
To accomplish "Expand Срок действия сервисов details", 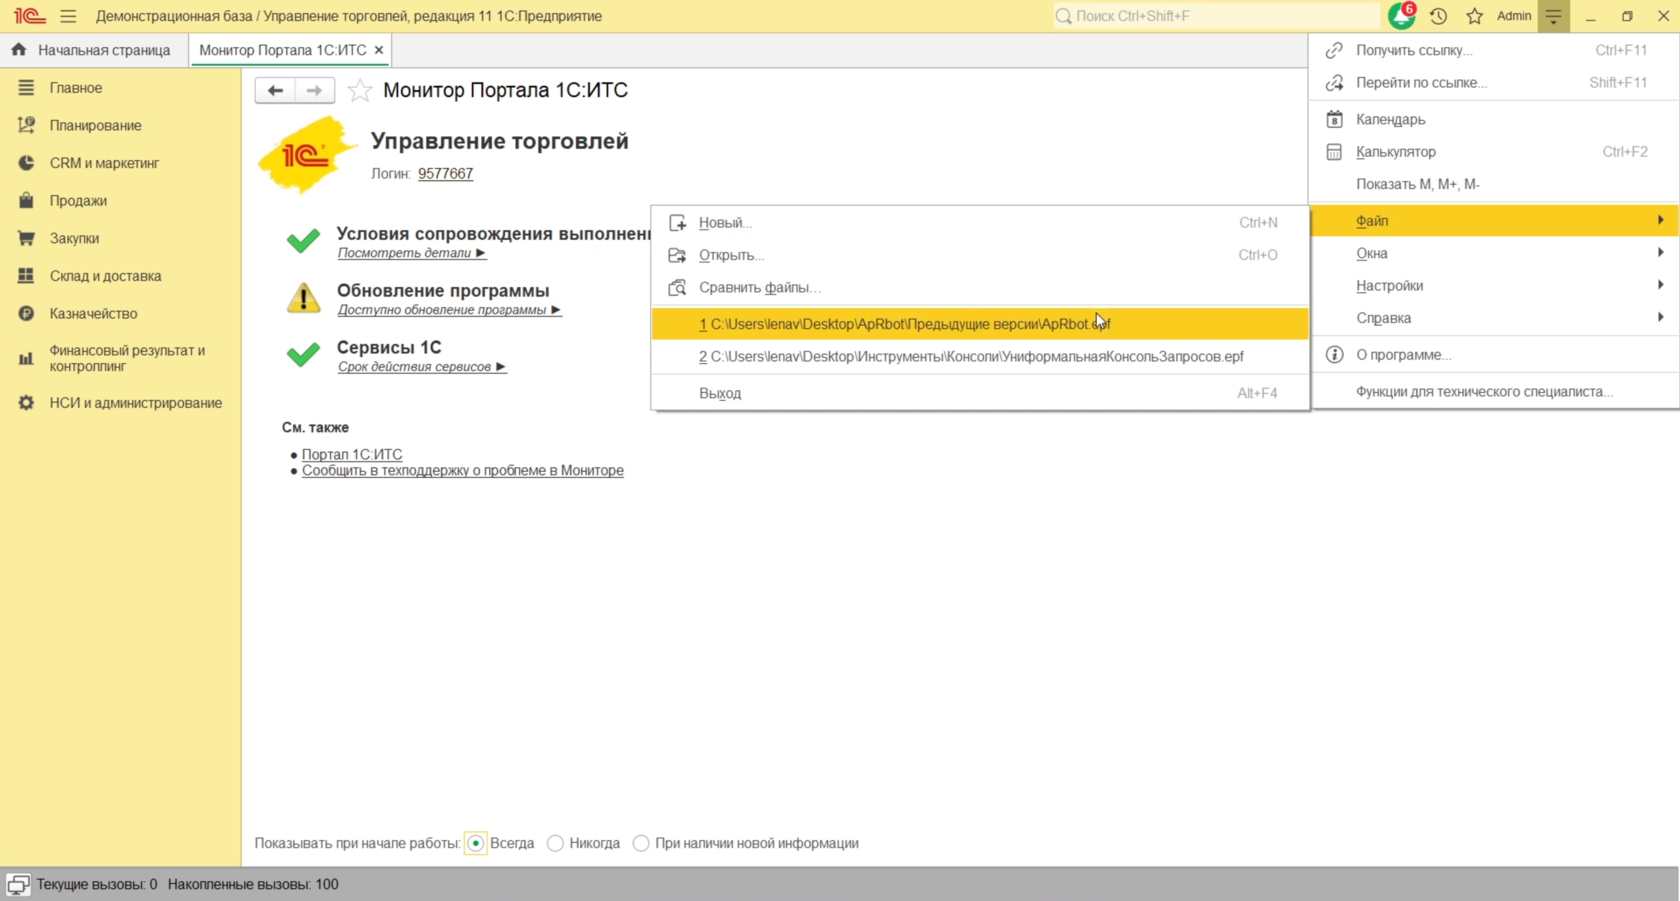I will pyautogui.click(x=421, y=367).
